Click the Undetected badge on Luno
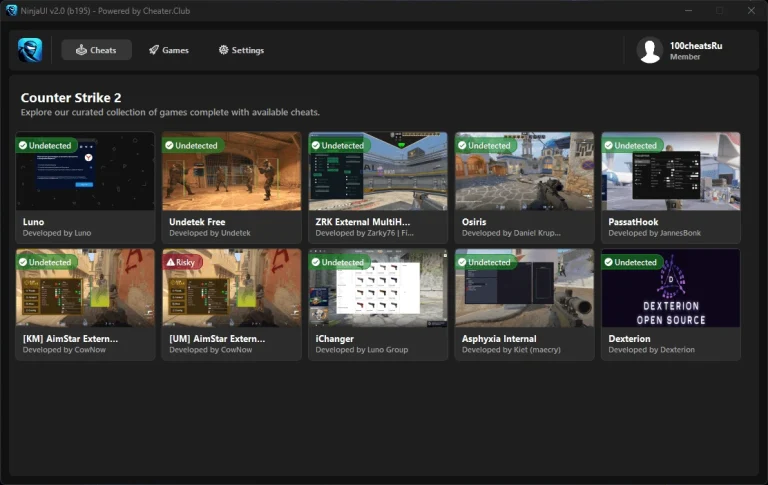 (x=46, y=146)
